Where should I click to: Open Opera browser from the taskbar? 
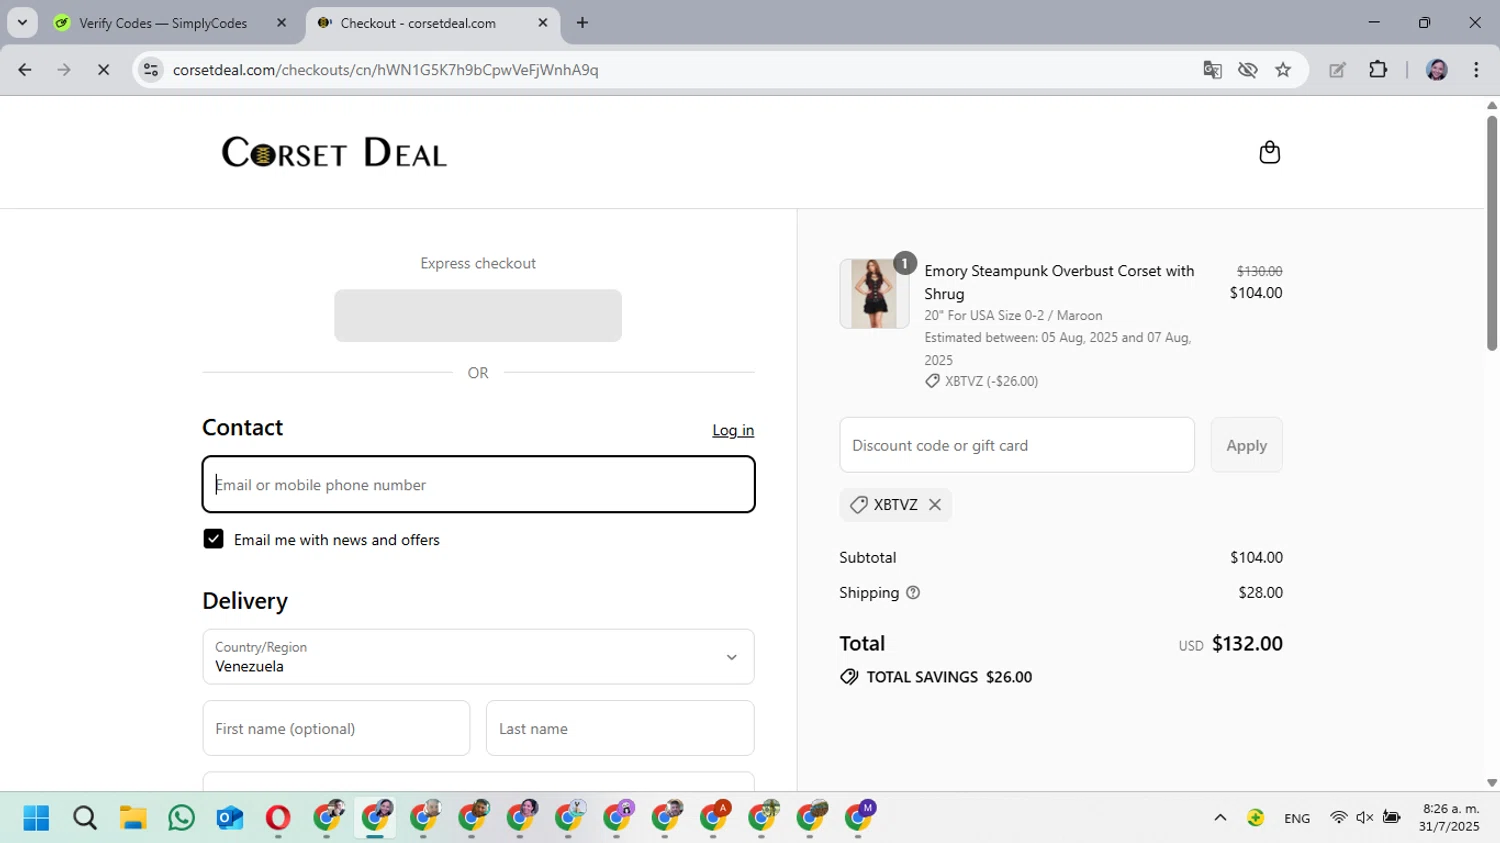tap(278, 818)
